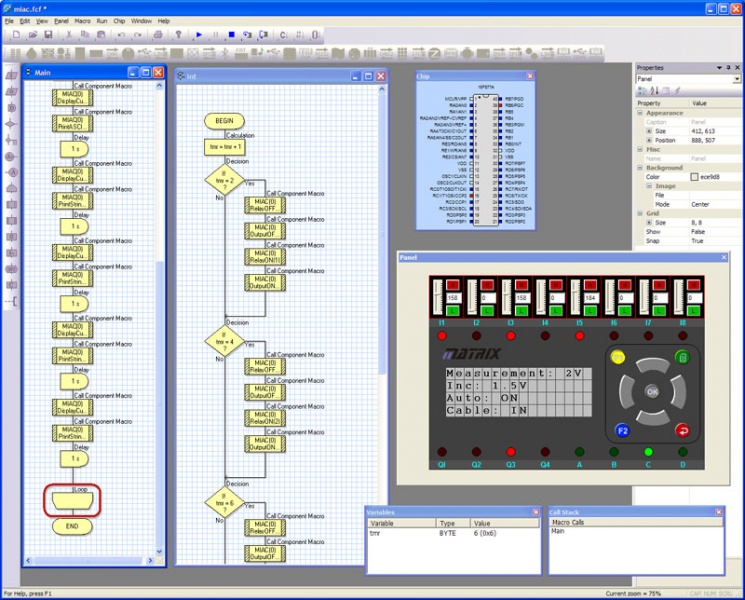The width and height of the screenshot is (745, 600).
Task: Set input I1 high with H
Action: point(452,285)
